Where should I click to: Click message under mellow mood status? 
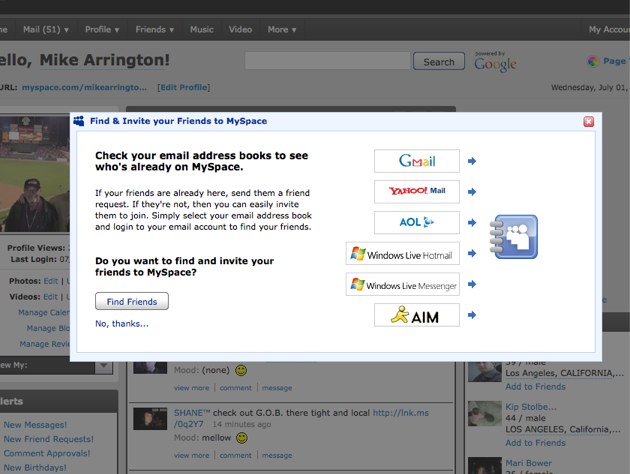277,456
